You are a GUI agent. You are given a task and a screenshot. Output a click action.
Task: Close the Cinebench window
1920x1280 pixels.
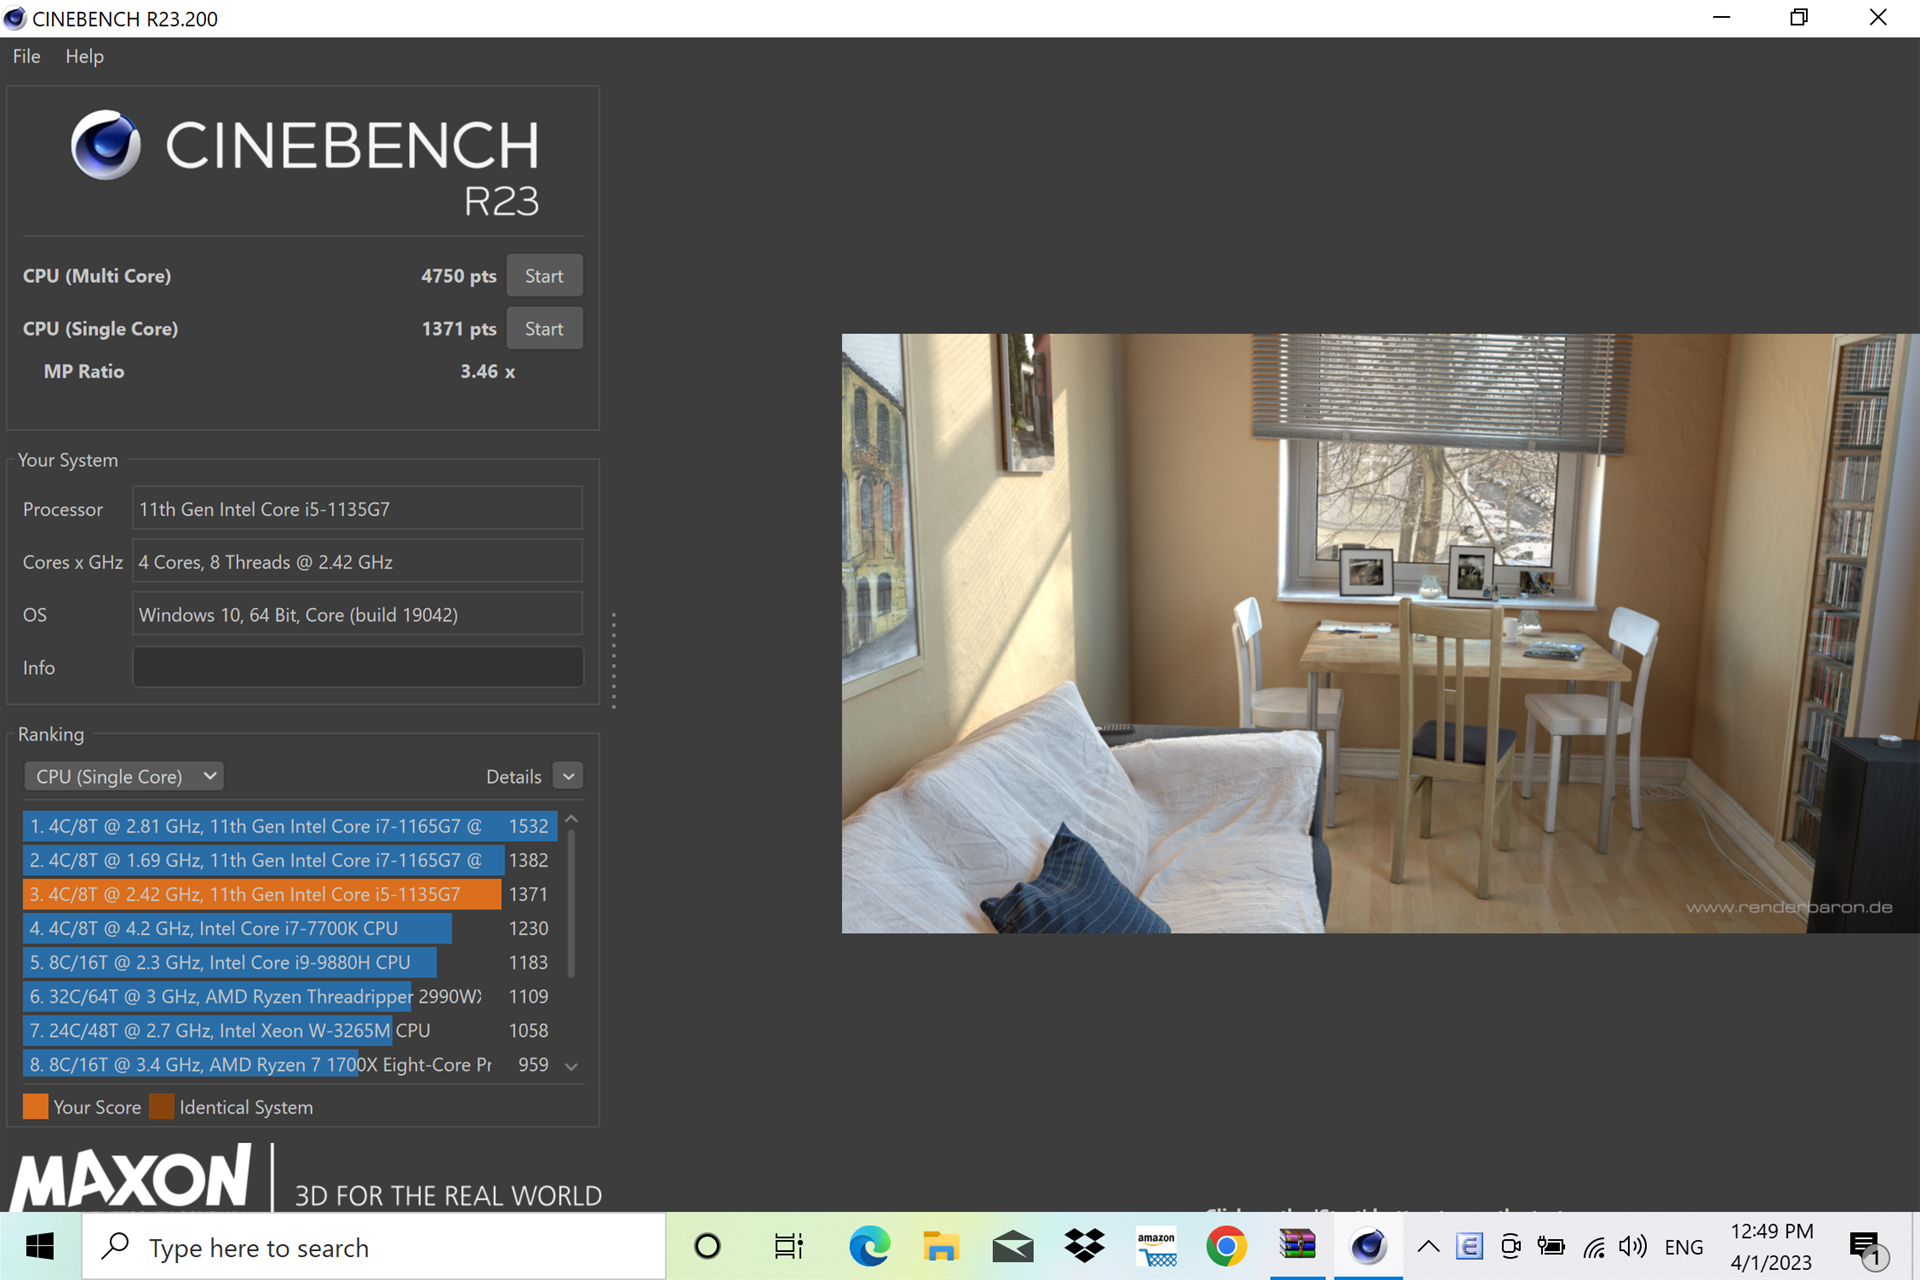[x=1878, y=18]
